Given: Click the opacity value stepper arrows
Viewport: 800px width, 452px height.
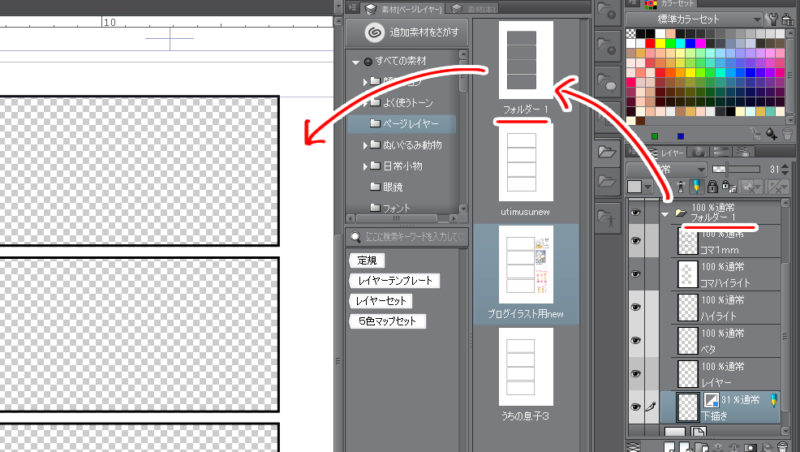Looking at the screenshot, I should click(785, 169).
